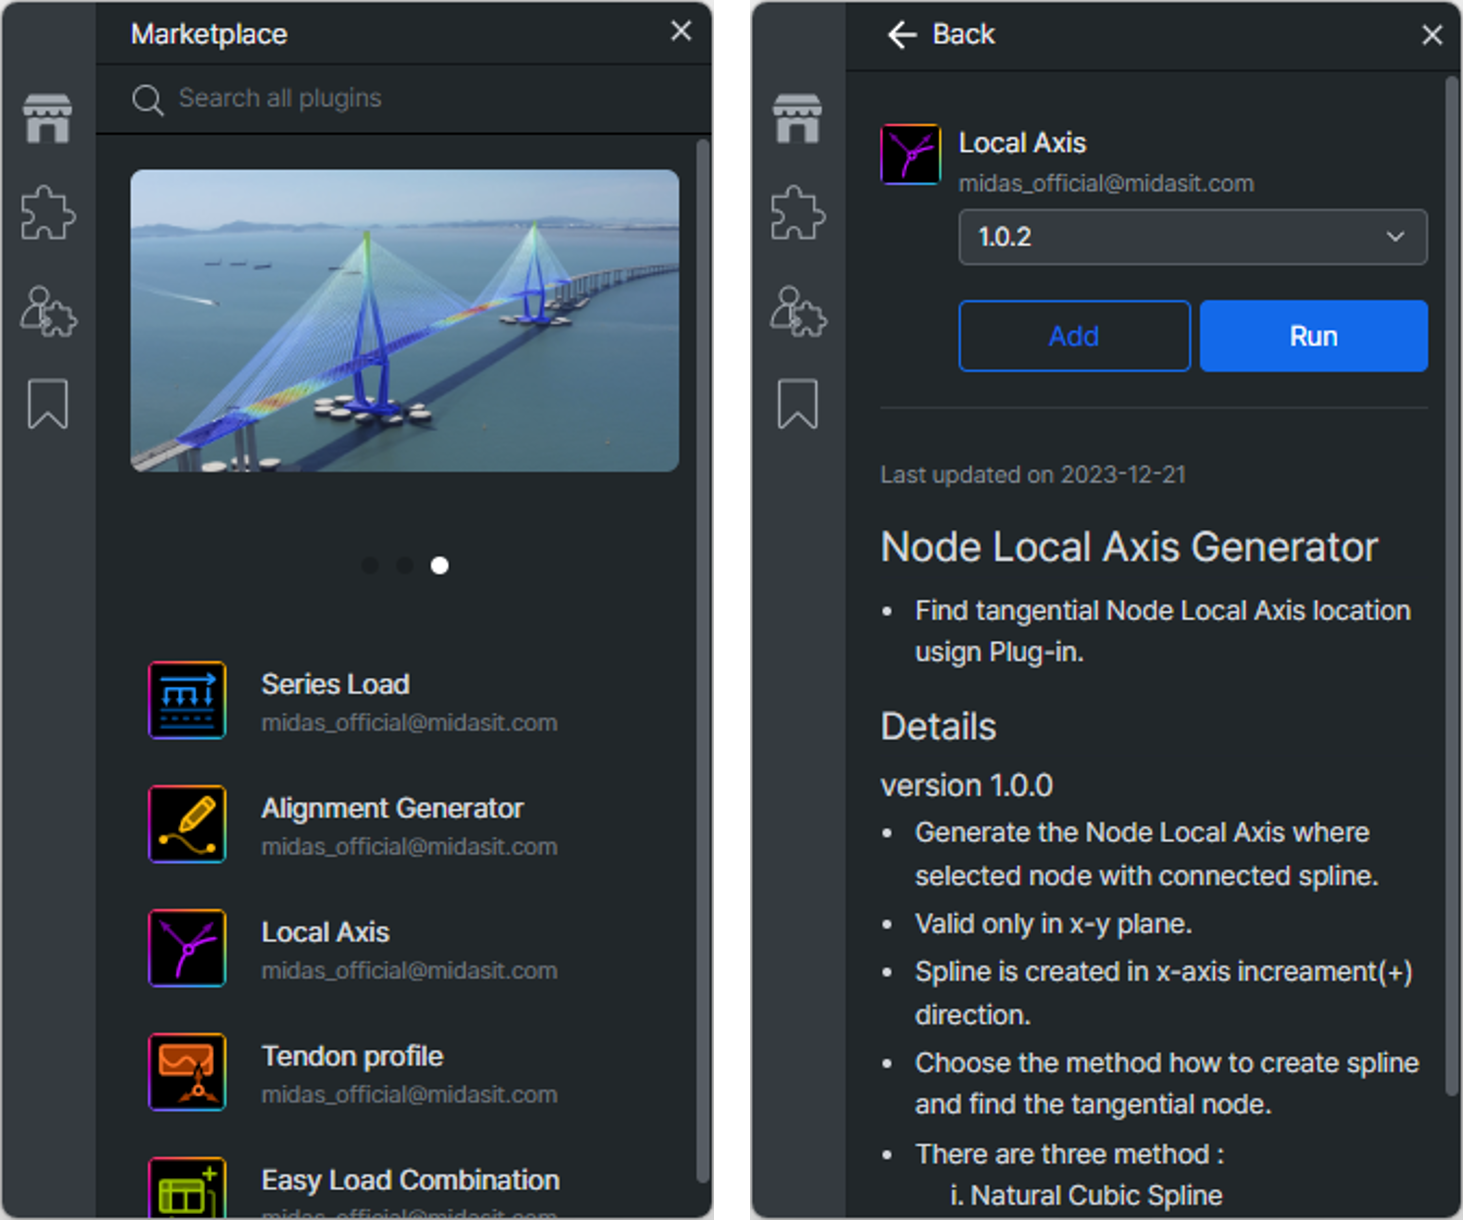Click the Alignment Generator plugin icon
Viewport: 1463px width, 1220px height.
[x=187, y=824]
